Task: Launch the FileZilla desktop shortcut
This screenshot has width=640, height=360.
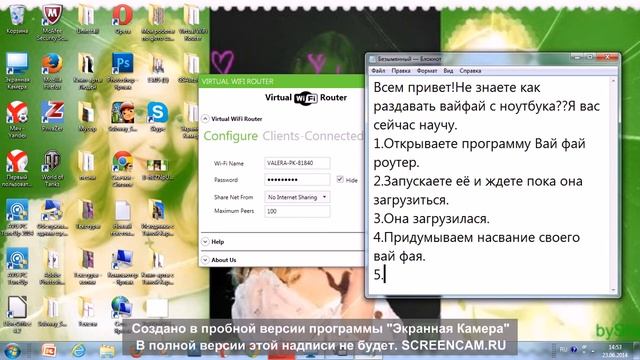Action: tap(52, 116)
